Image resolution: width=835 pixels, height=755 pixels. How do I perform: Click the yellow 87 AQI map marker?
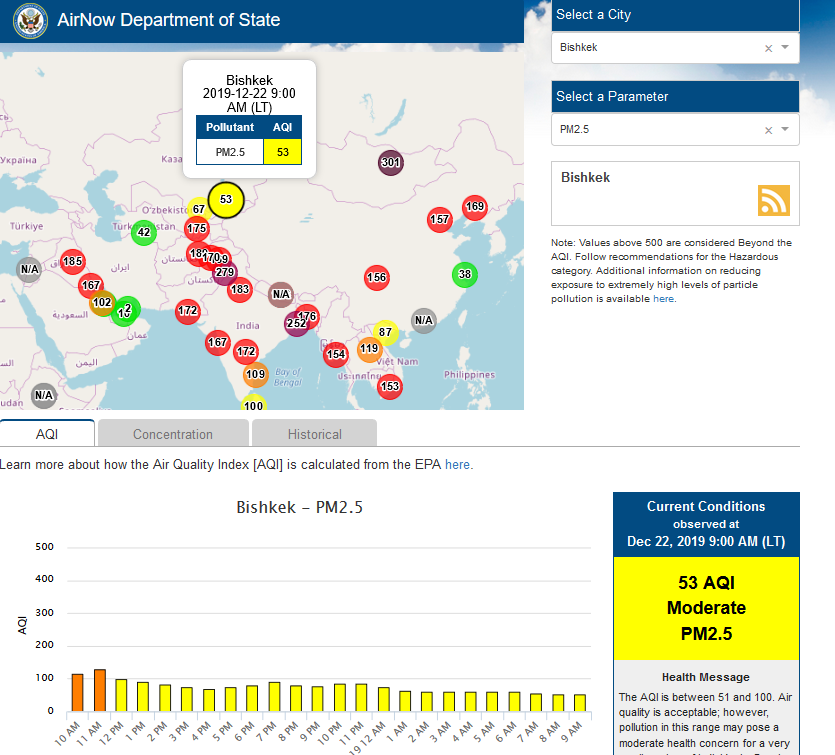click(x=386, y=332)
